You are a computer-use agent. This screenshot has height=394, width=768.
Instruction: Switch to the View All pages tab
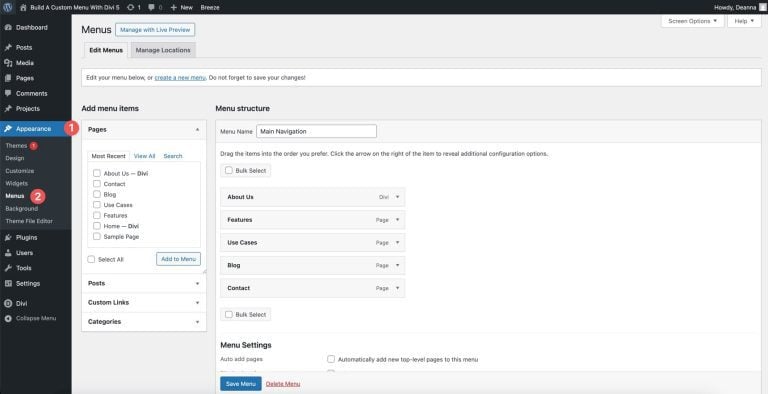click(144, 156)
